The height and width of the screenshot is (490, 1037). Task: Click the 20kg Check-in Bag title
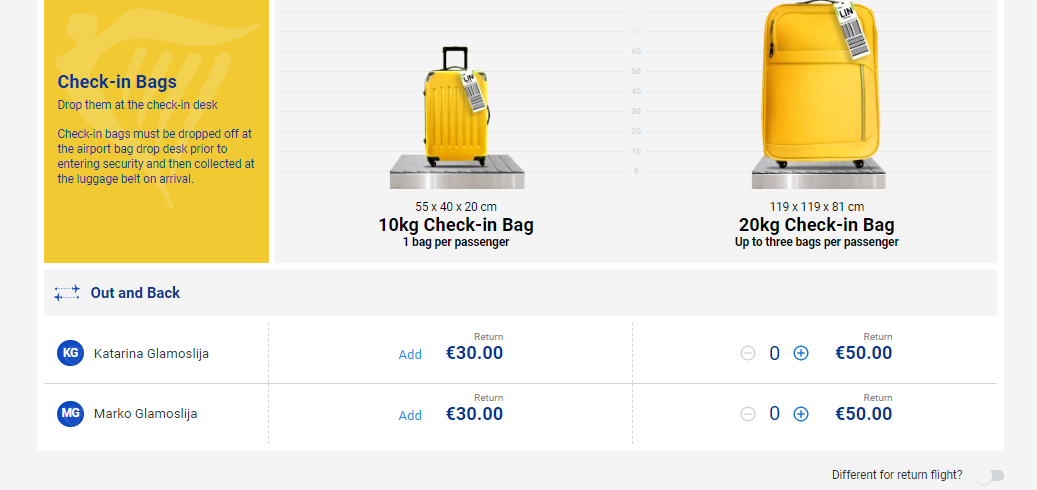pos(817,225)
